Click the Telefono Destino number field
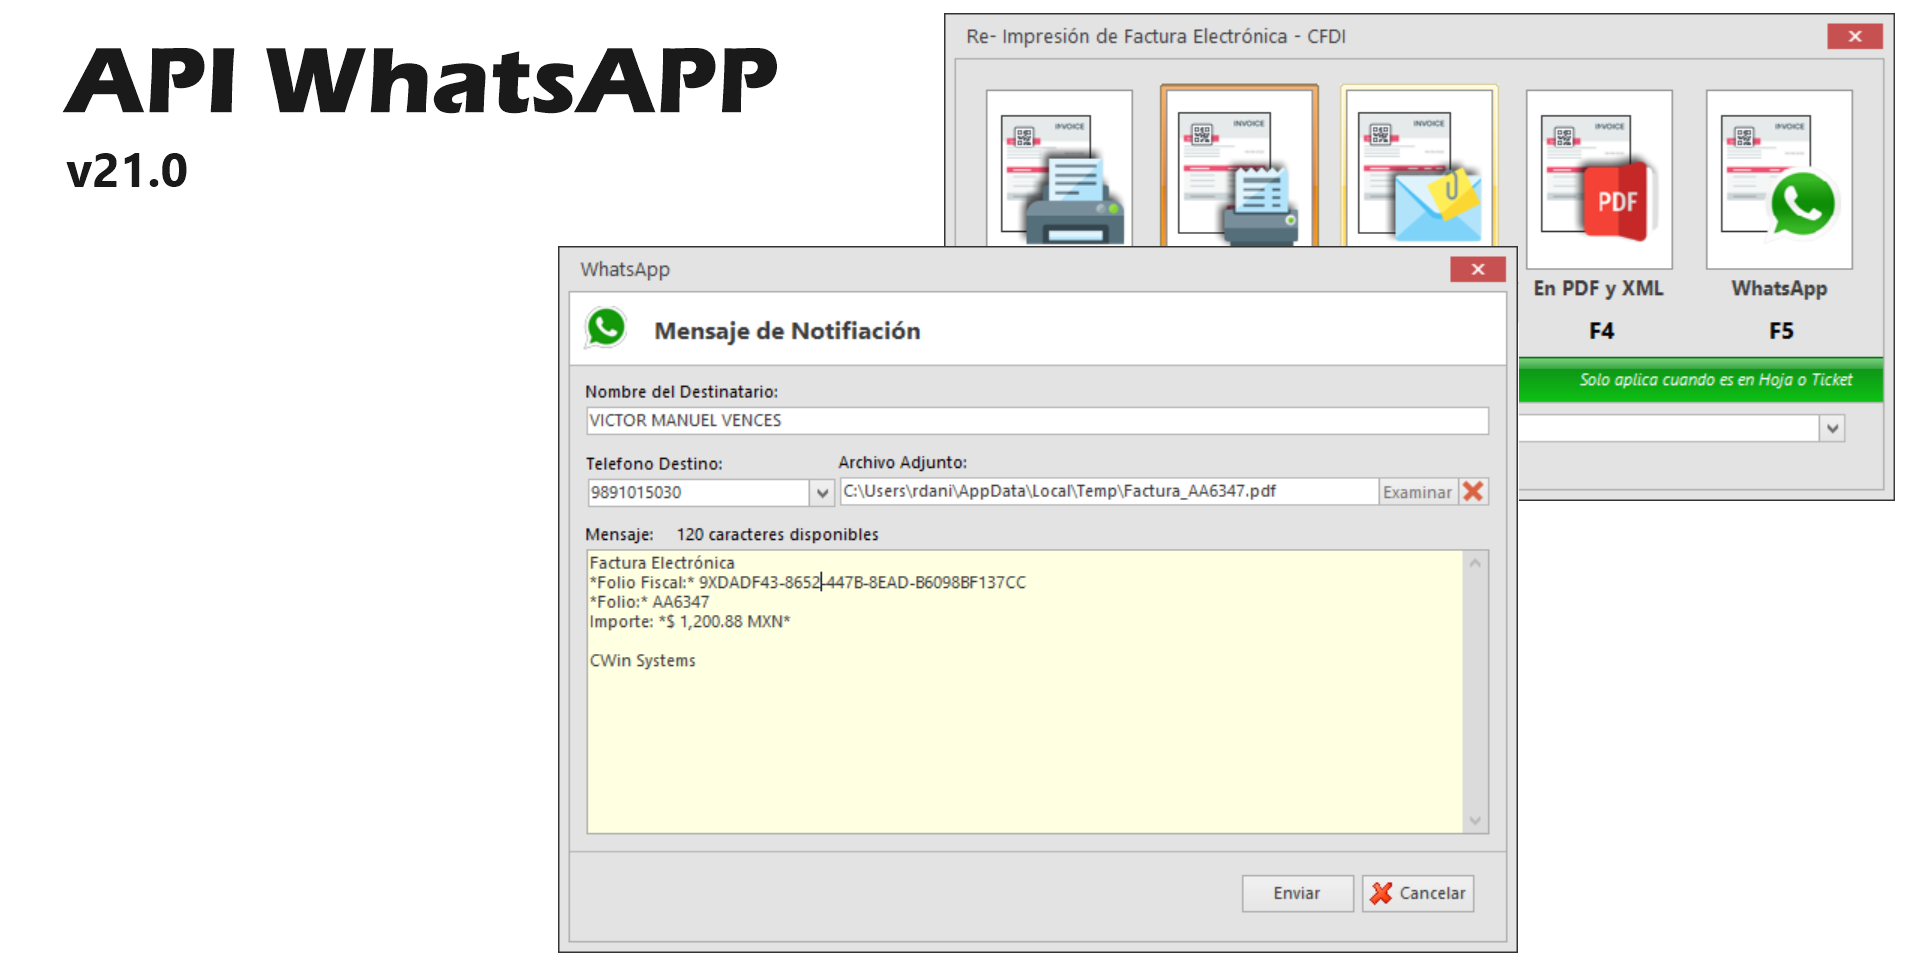The height and width of the screenshot is (980, 1920). coord(698,492)
